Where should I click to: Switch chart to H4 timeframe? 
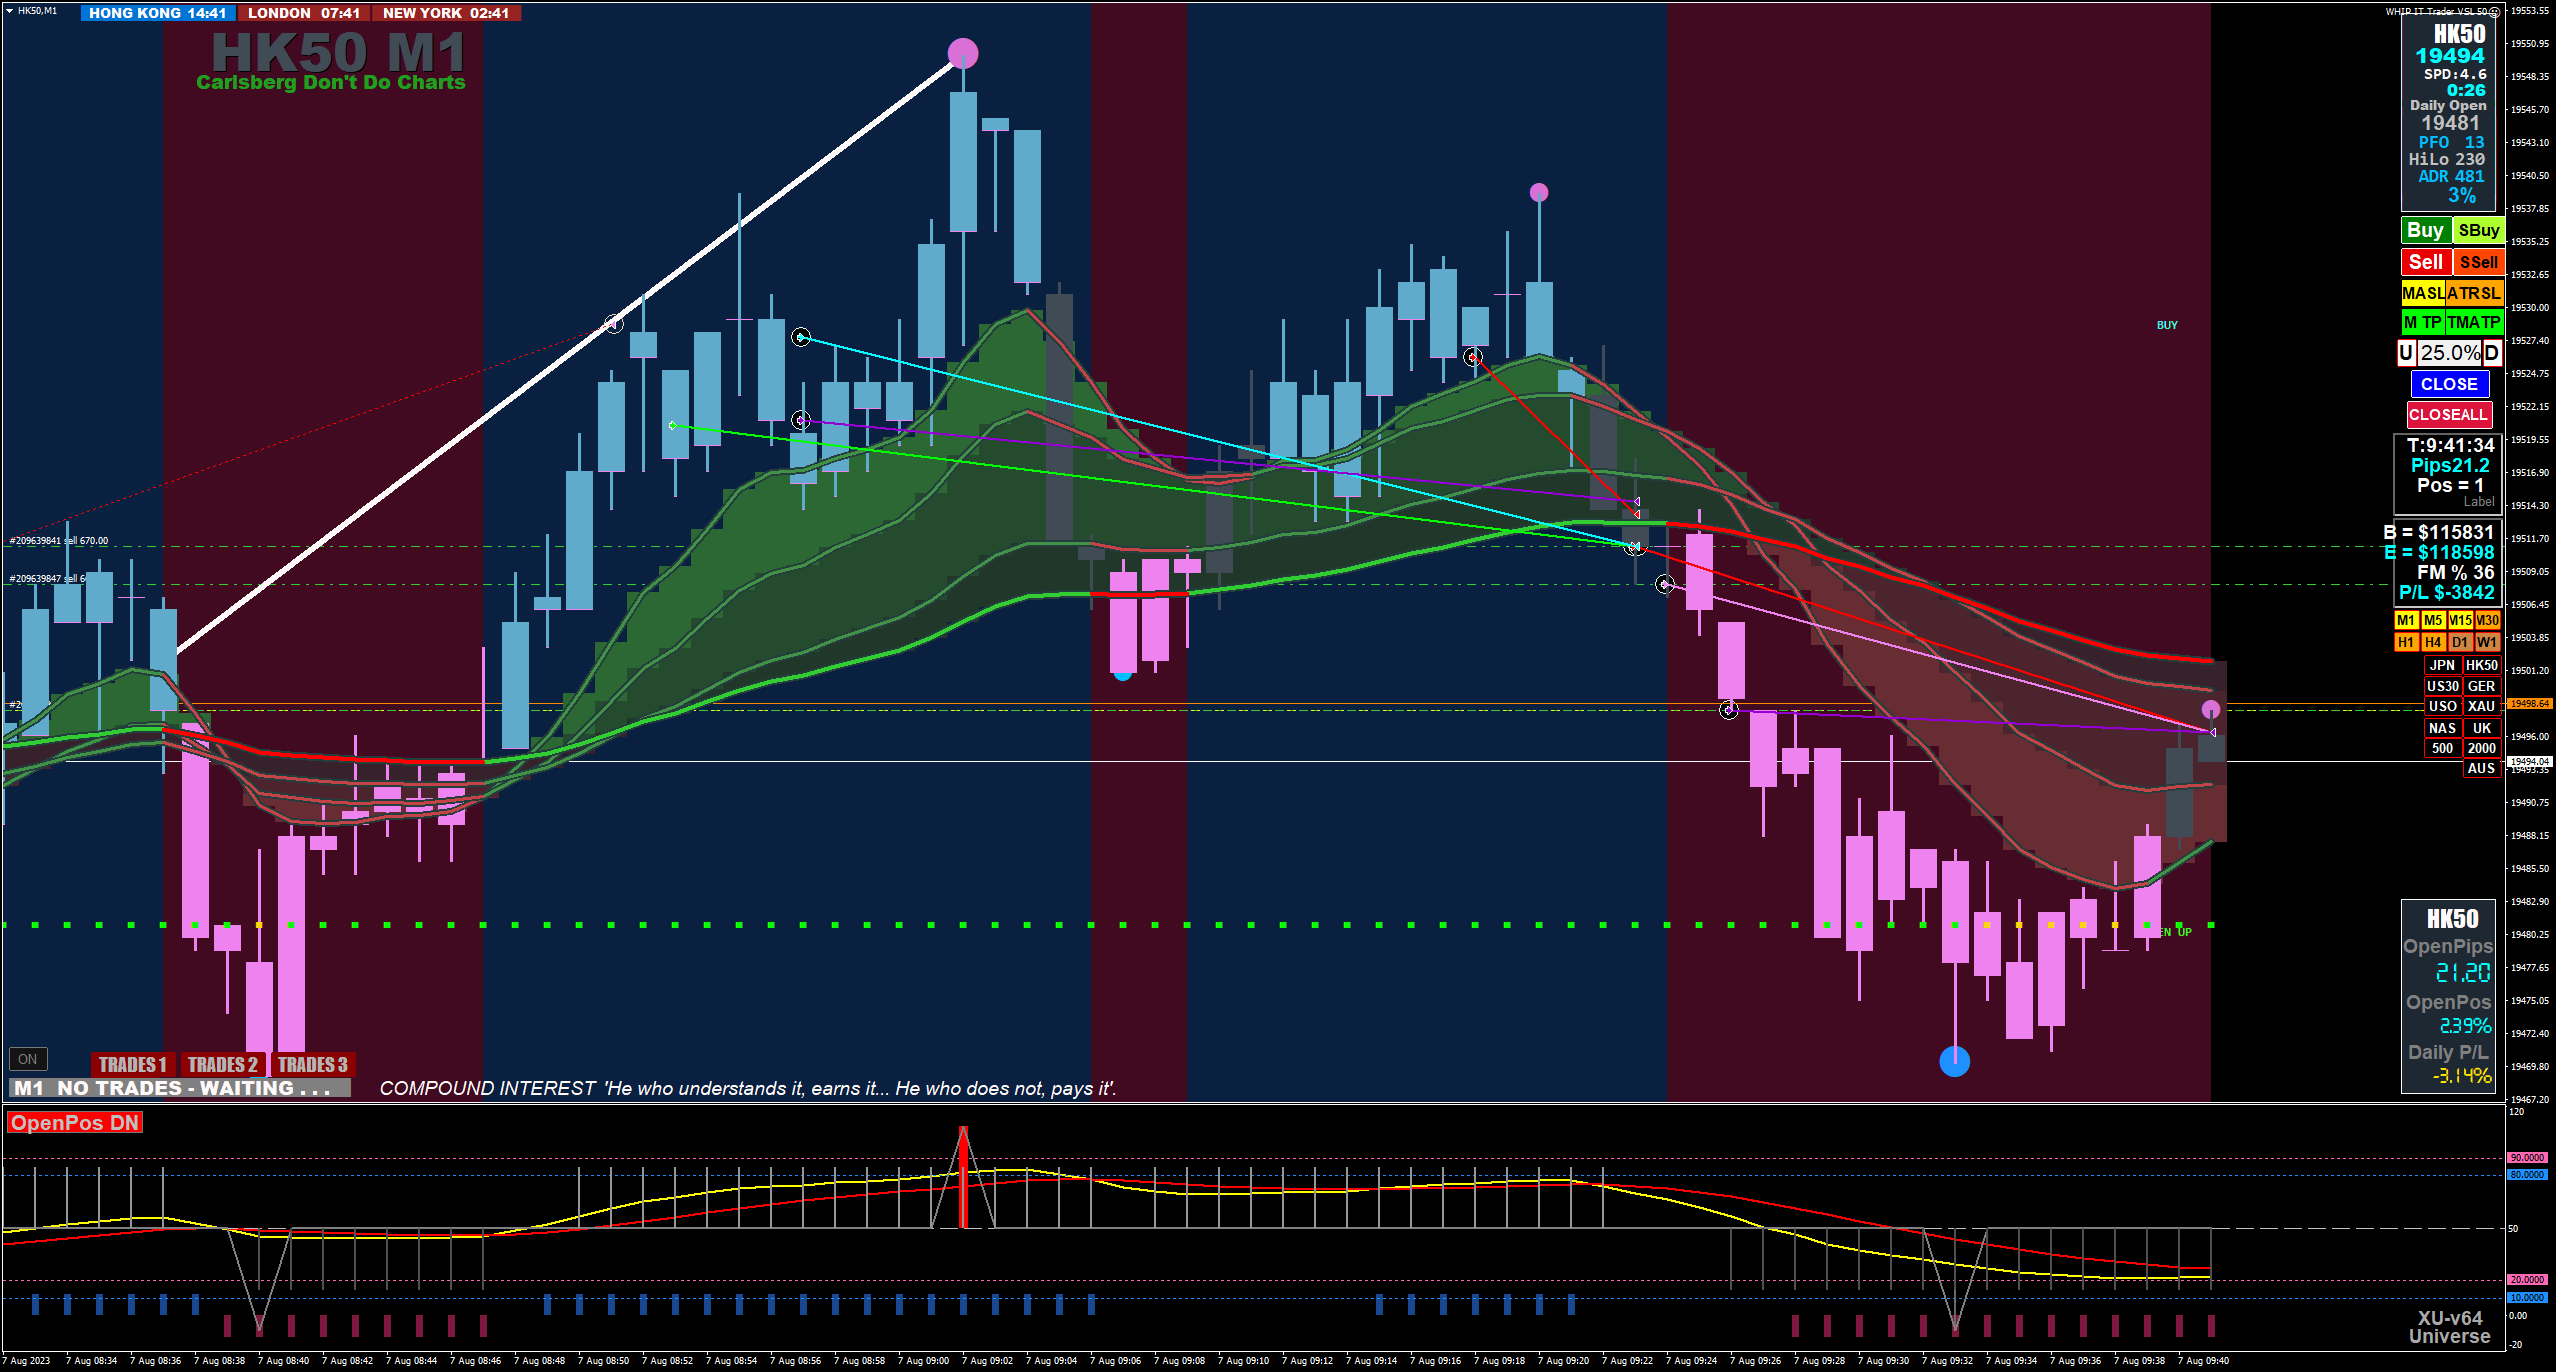tap(2433, 642)
